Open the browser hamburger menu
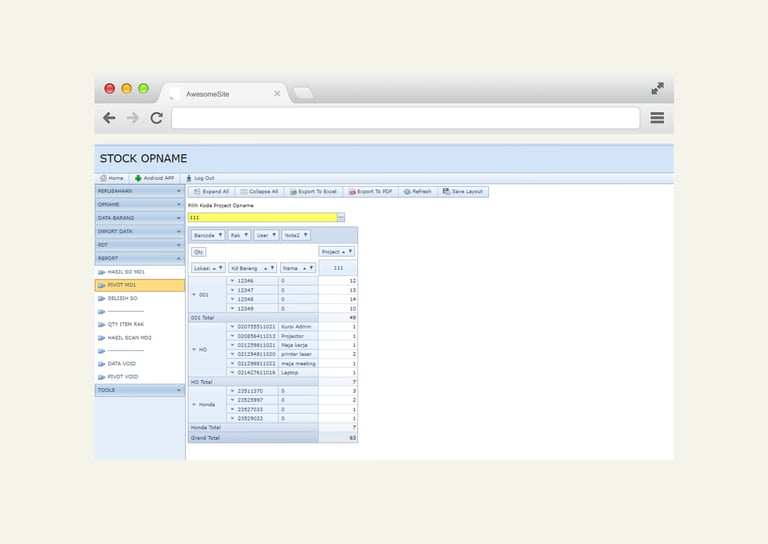The image size is (768, 544). (657, 118)
